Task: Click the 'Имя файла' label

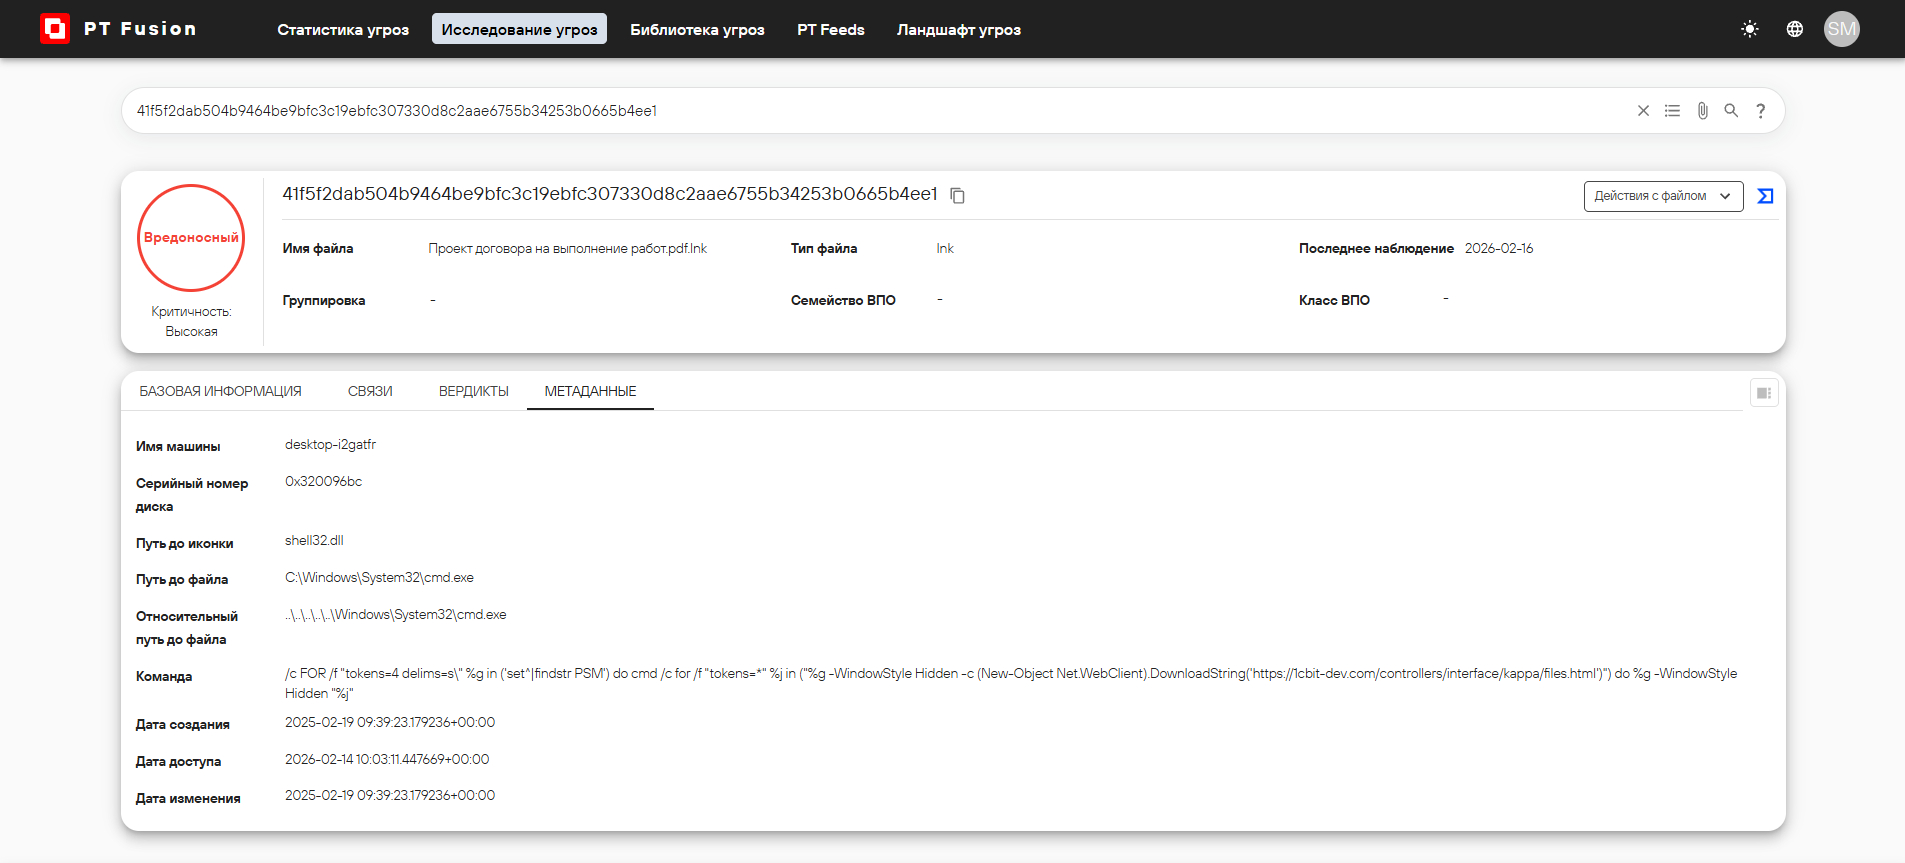Action: tap(318, 248)
